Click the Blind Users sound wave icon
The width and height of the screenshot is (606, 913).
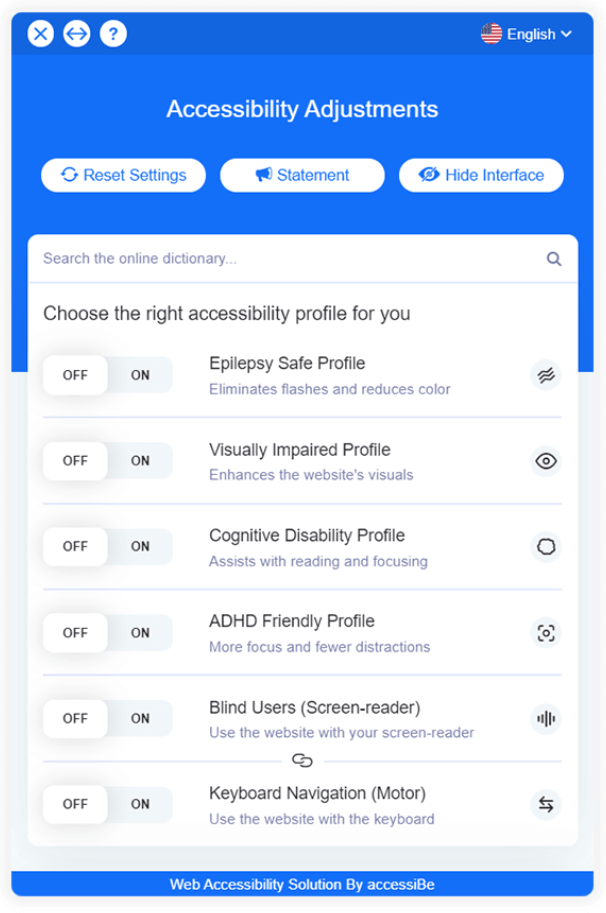[545, 719]
